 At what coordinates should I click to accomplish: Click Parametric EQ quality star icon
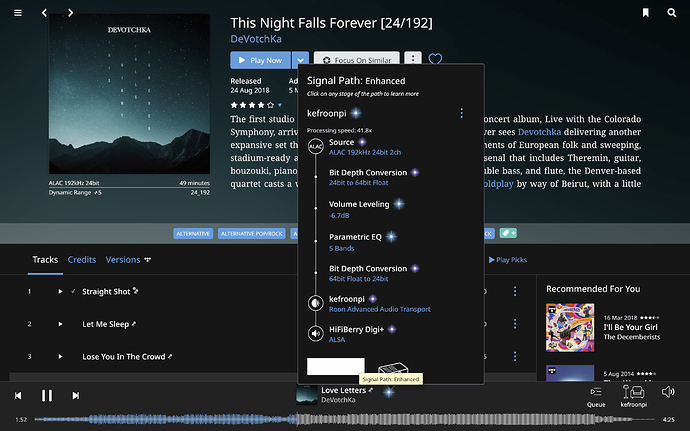[391, 237]
